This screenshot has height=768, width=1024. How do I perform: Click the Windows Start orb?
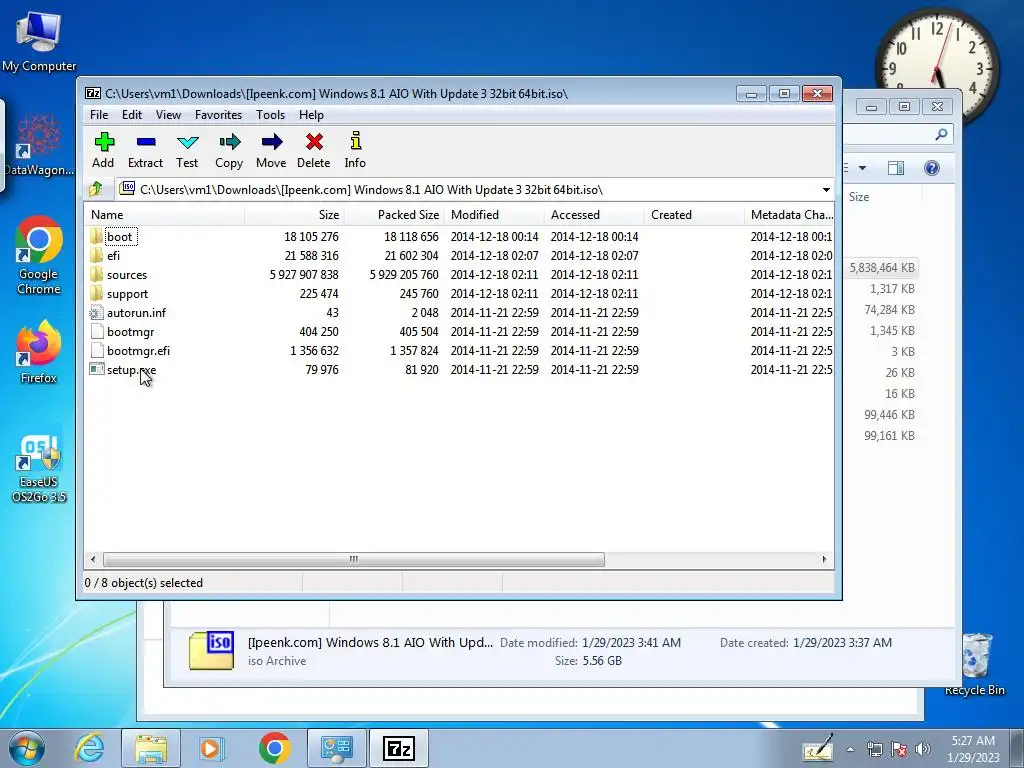click(x=27, y=748)
